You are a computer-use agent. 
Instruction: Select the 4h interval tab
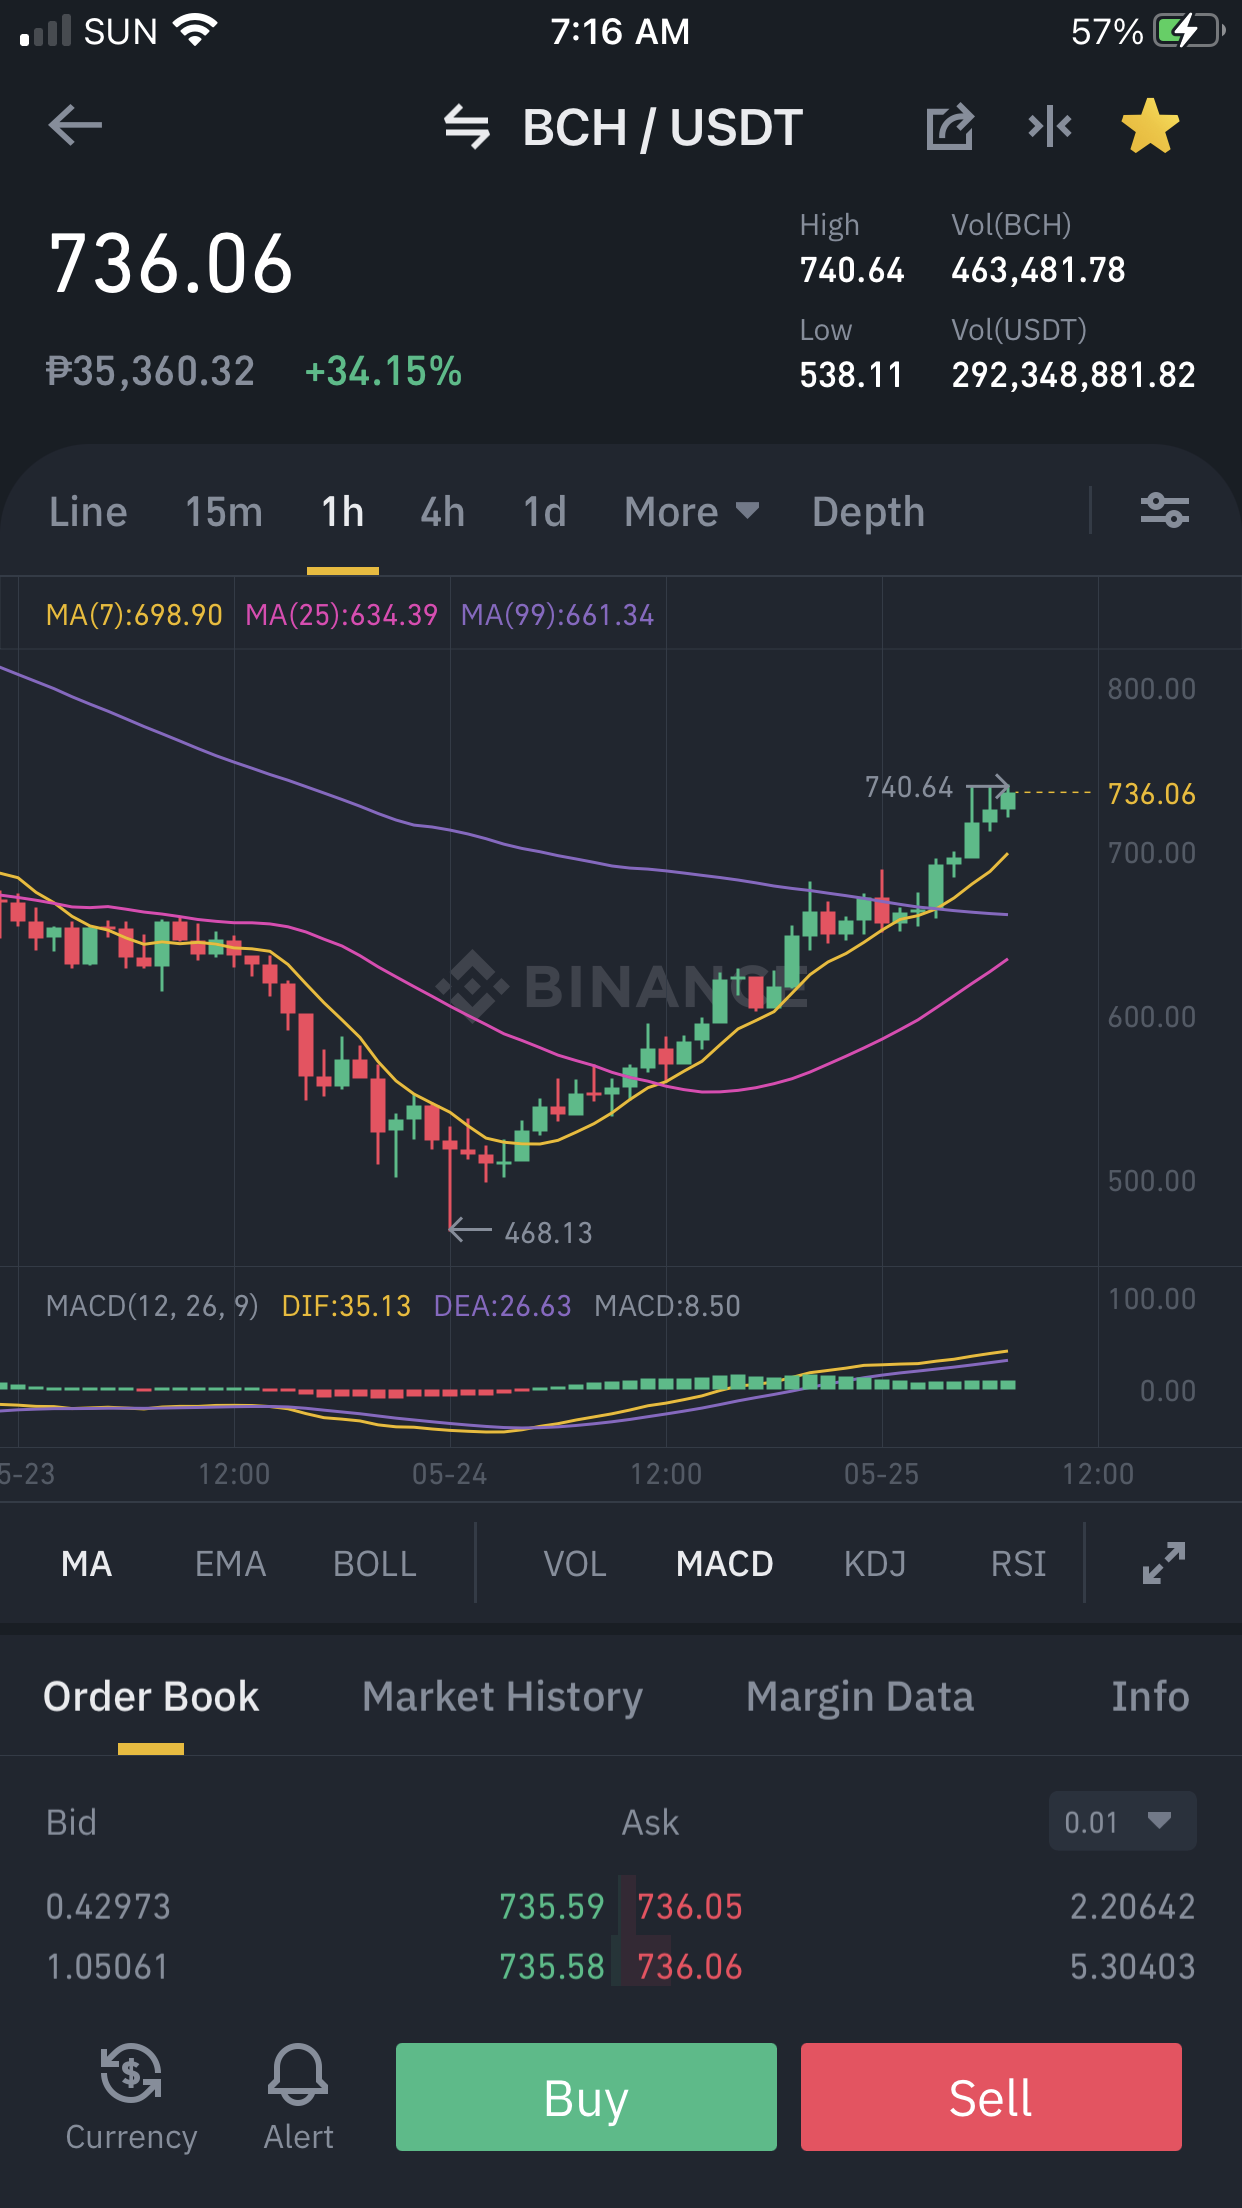(443, 512)
